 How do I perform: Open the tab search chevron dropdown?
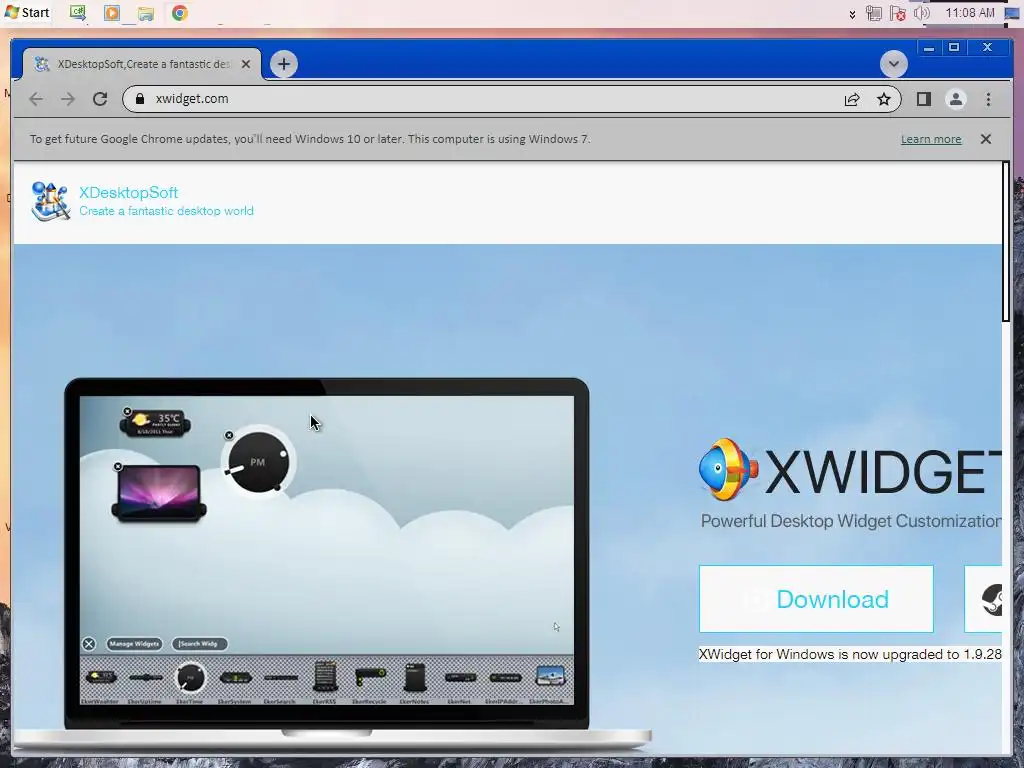point(893,64)
